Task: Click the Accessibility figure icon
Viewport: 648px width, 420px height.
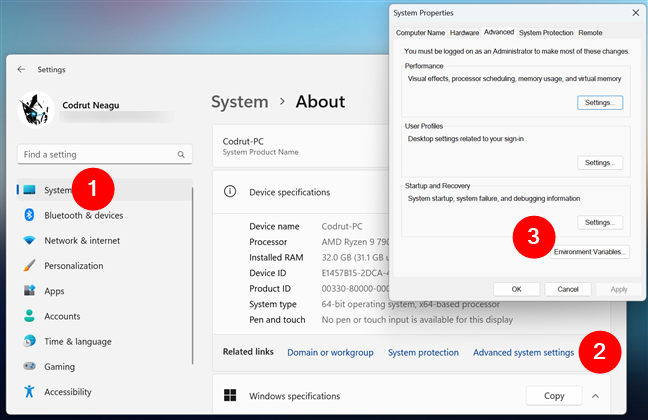Action: click(x=29, y=391)
